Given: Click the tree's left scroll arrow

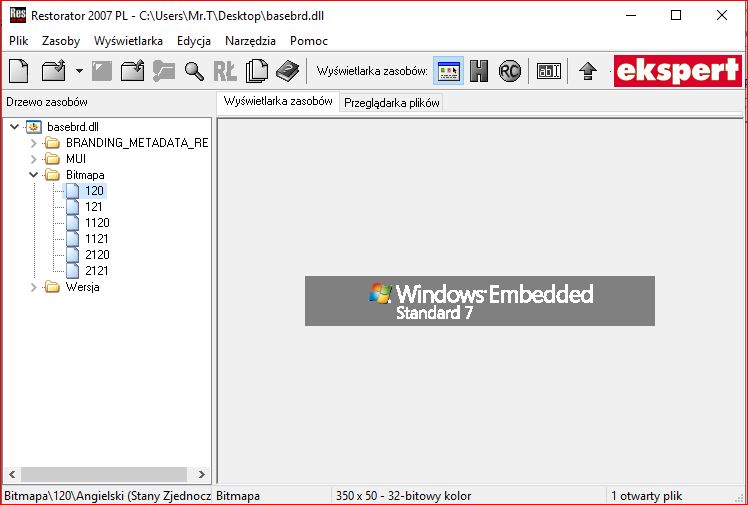Looking at the screenshot, I should tap(12, 474).
